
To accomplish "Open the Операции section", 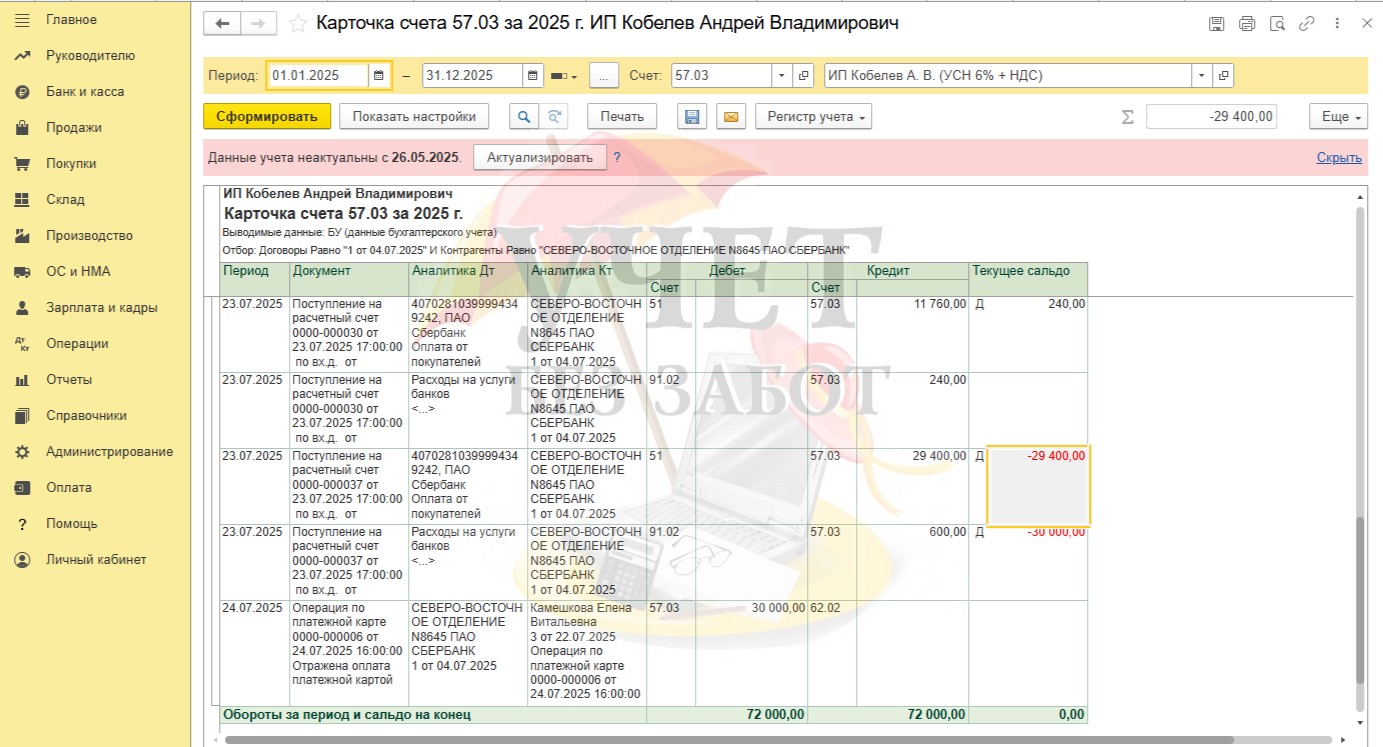I will pos(95,343).
